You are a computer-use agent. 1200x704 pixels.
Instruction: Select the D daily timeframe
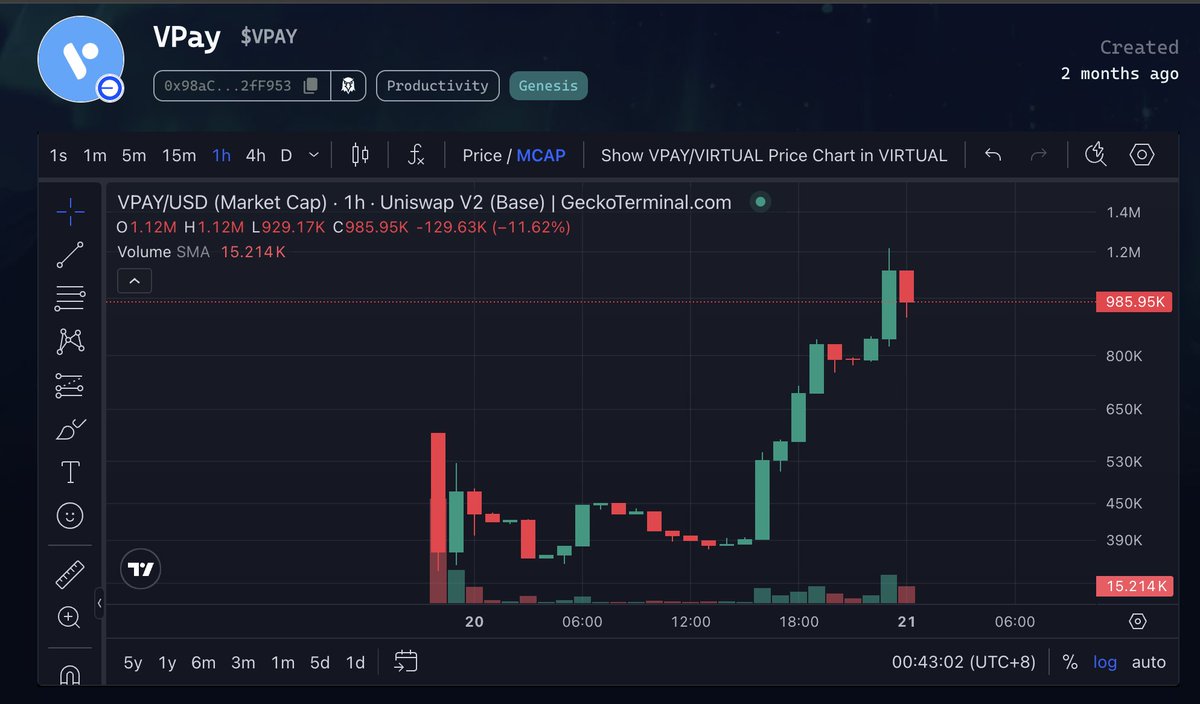click(286, 155)
